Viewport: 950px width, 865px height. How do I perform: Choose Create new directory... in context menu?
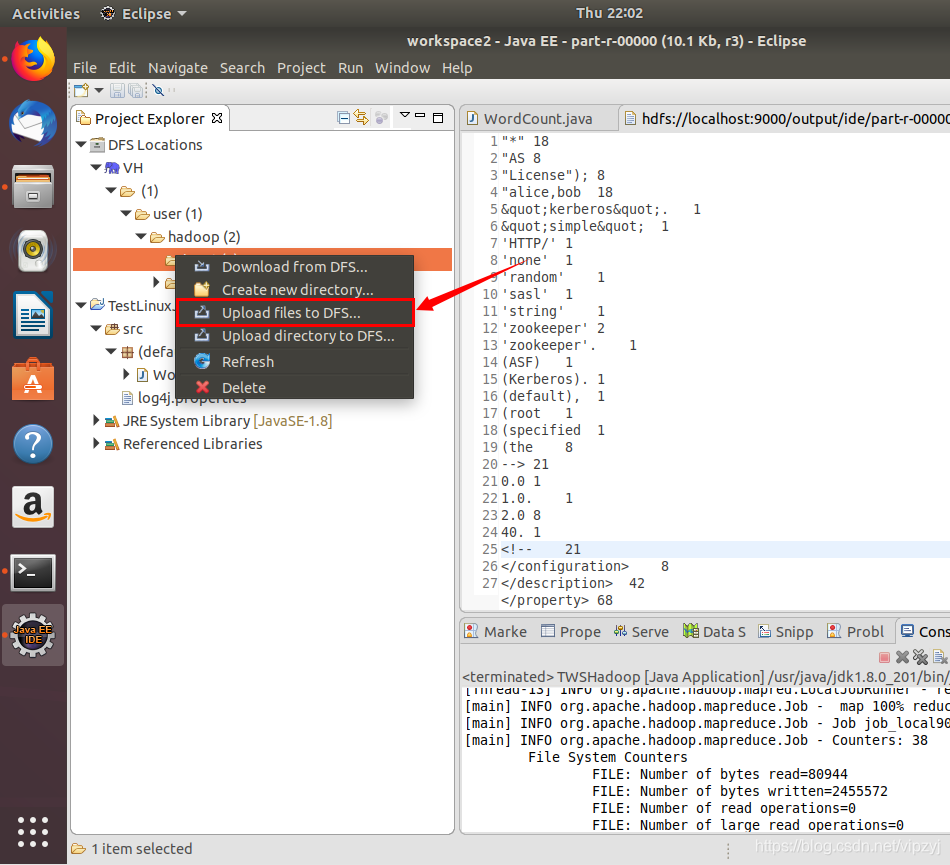294,290
